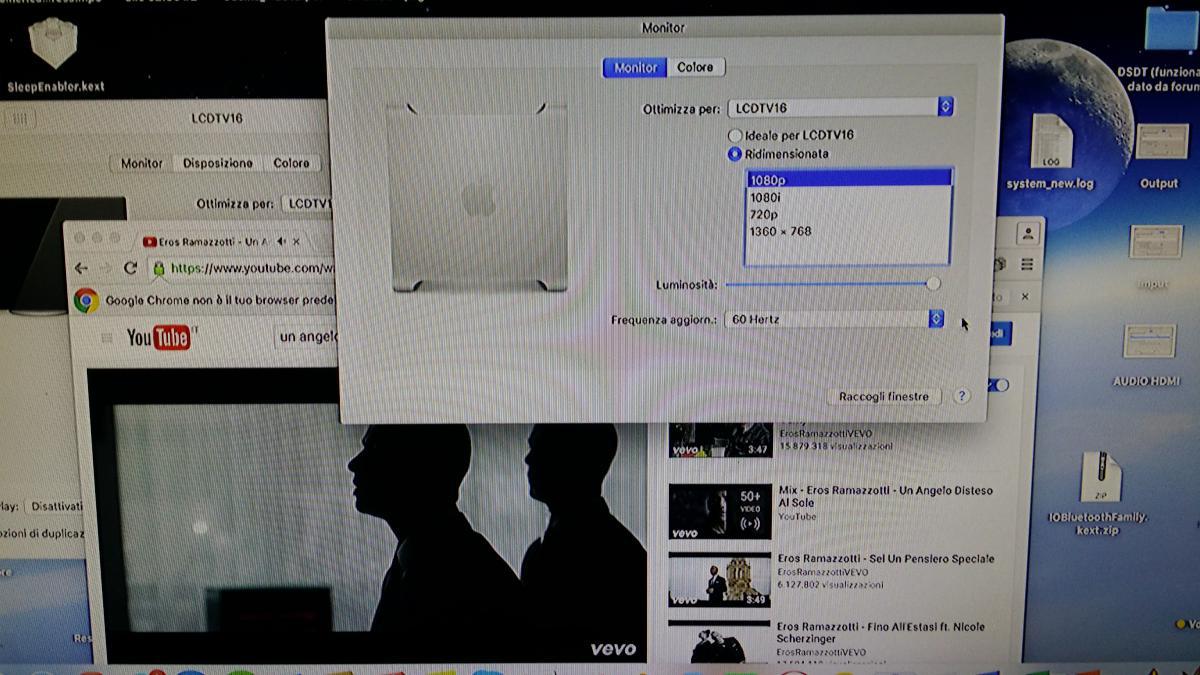Click the Chrome user profile icon
This screenshot has height=675, width=1200.
pos(1026,233)
